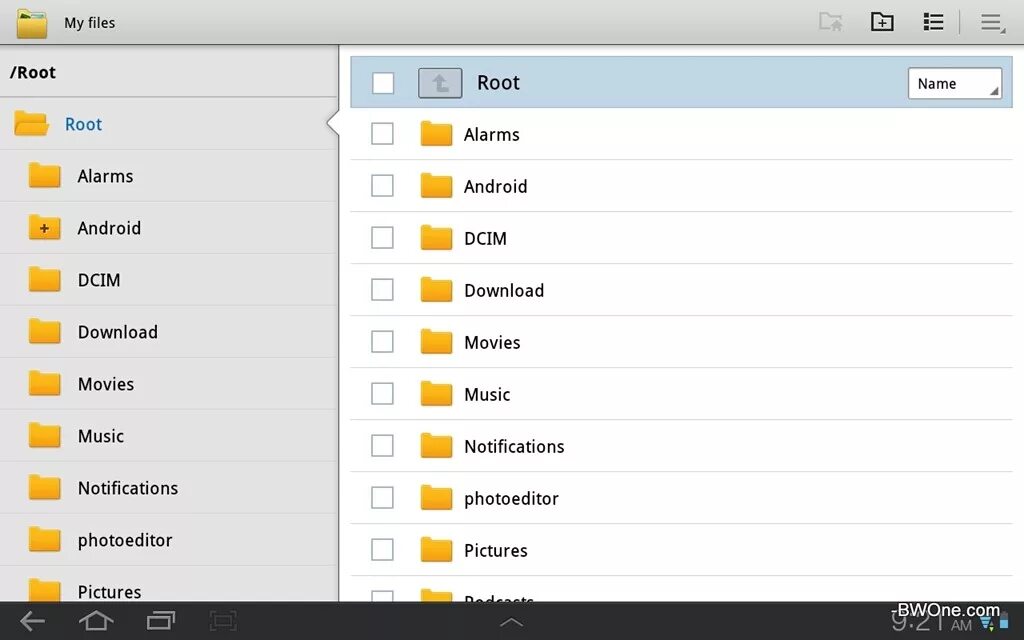Click the Movies name in main list
This screenshot has width=1024, height=640.
[492, 343]
